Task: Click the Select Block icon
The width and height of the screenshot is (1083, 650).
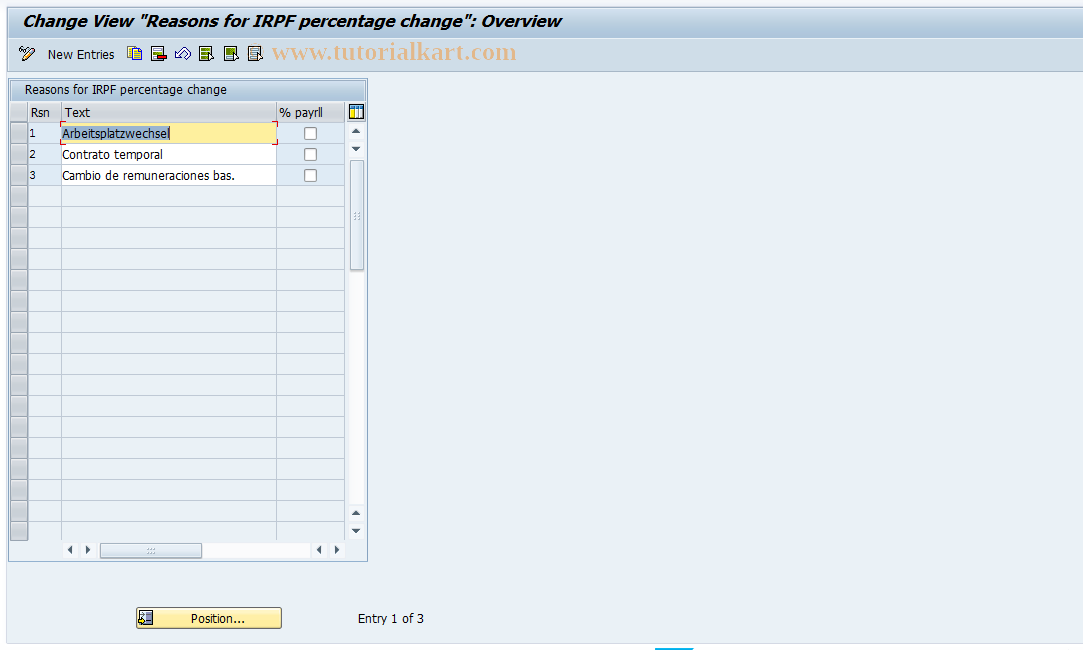Action: coord(231,53)
